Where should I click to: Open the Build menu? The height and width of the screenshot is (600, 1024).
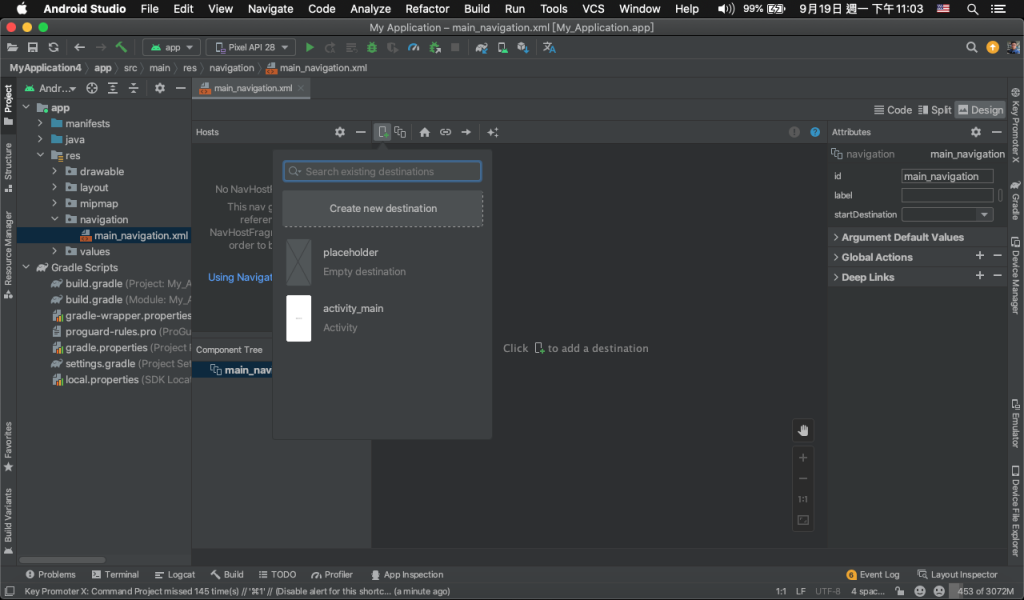[477, 9]
